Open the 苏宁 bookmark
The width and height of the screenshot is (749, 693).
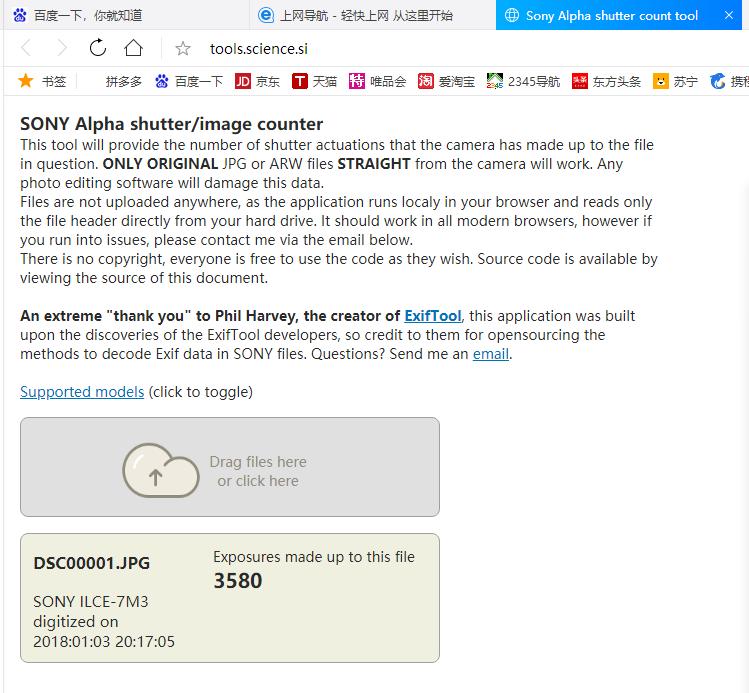click(x=675, y=81)
